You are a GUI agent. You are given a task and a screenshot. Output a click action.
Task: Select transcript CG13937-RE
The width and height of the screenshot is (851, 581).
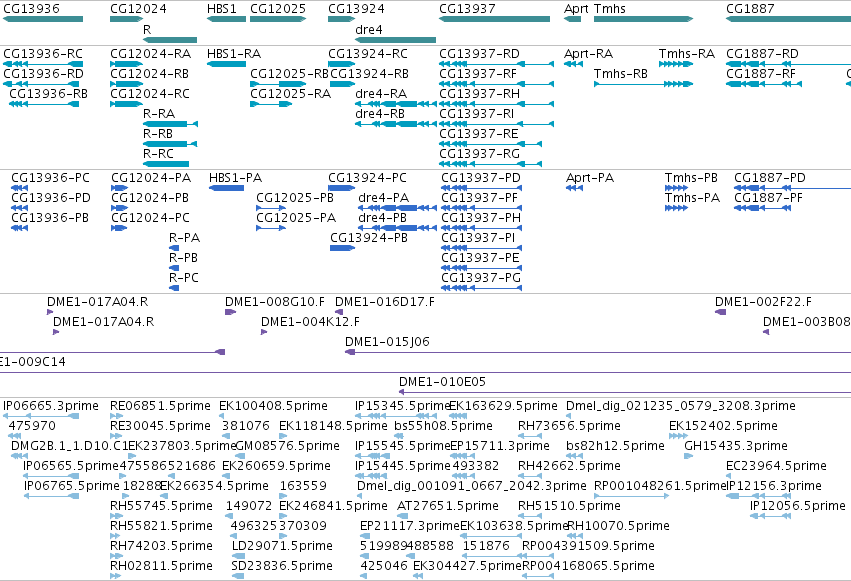491,144
